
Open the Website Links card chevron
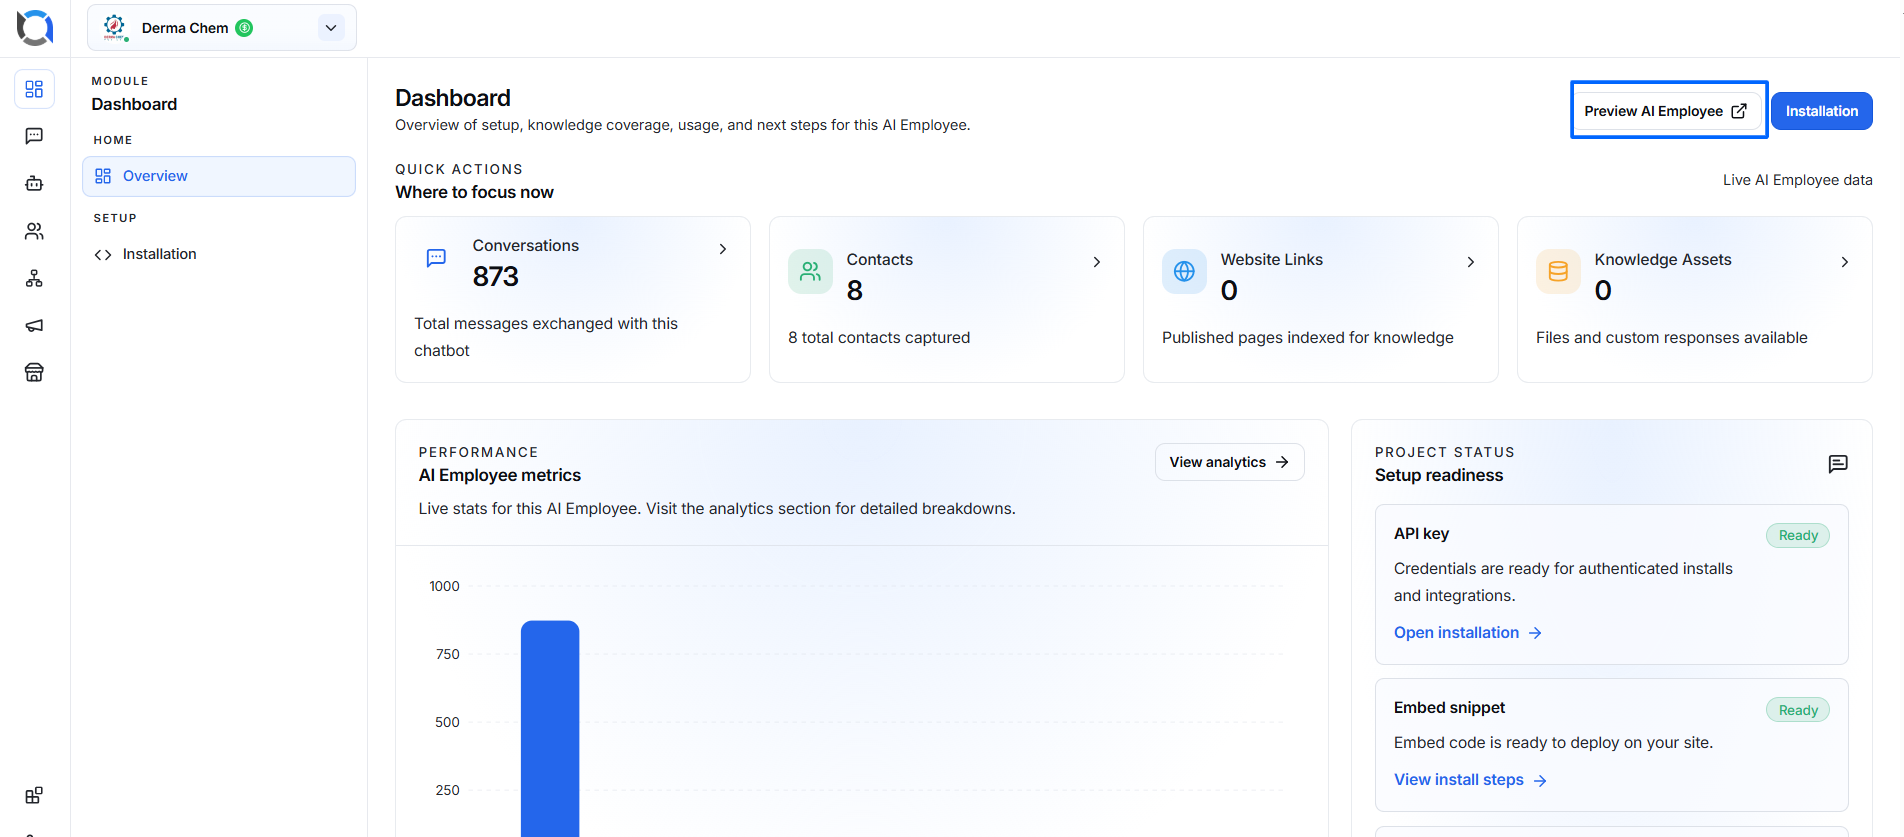coord(1471,262)
